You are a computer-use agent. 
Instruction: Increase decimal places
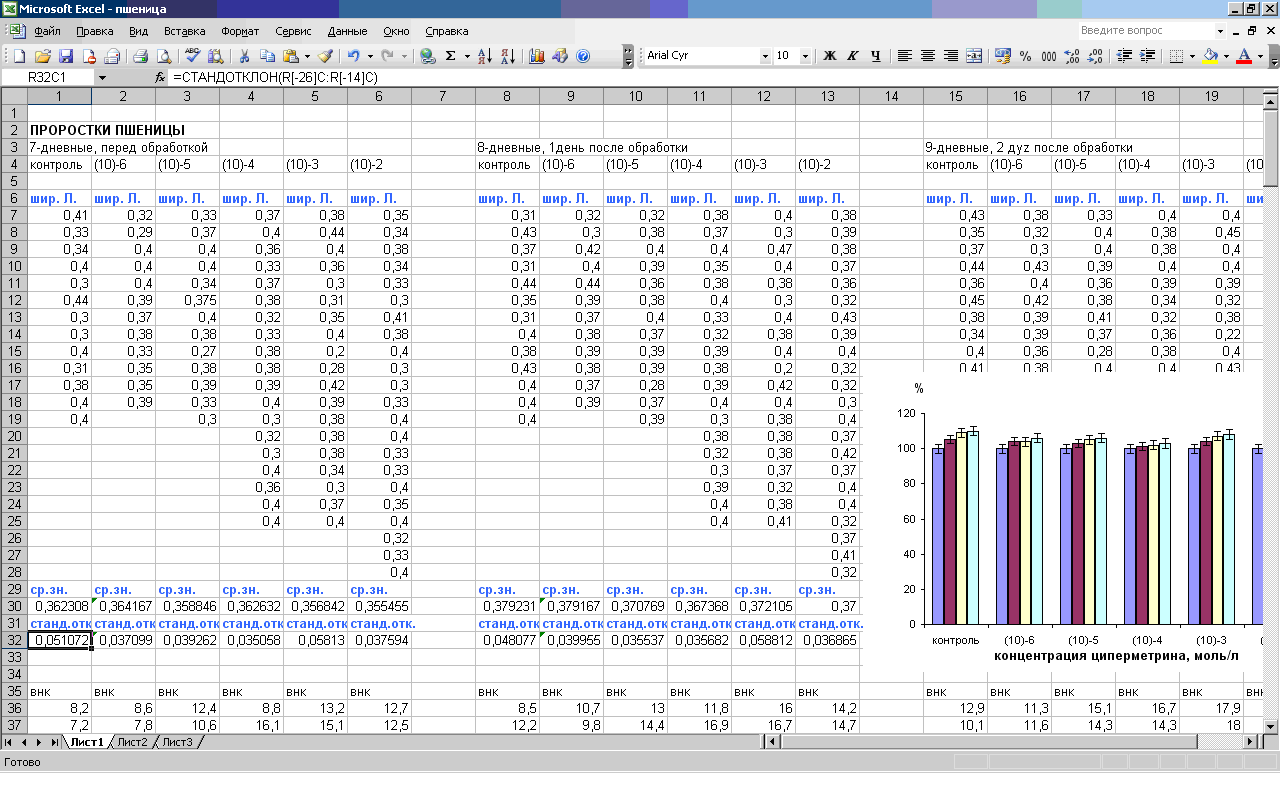coord(1072,56)
